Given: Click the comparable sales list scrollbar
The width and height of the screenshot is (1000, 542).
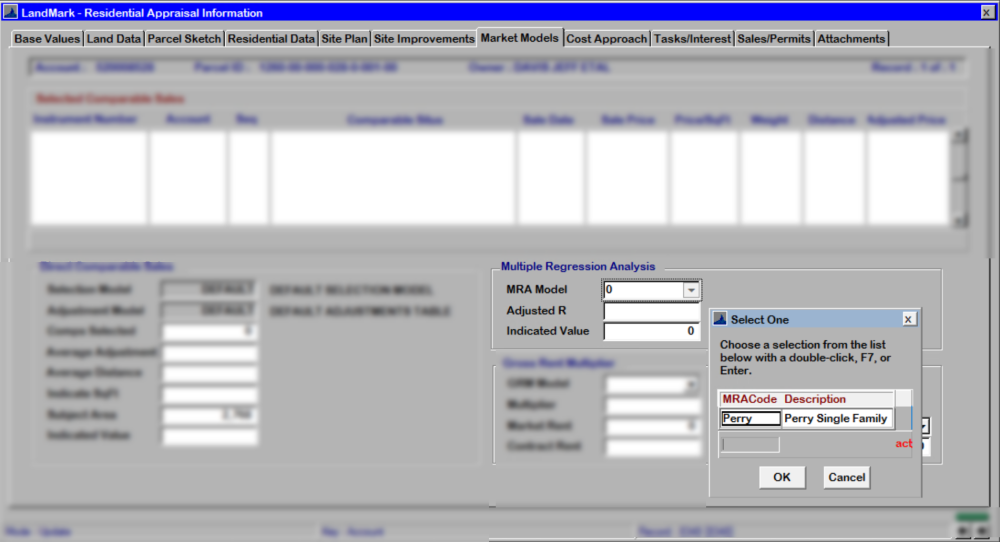Looking at the screenshot, I should point(961,179).
